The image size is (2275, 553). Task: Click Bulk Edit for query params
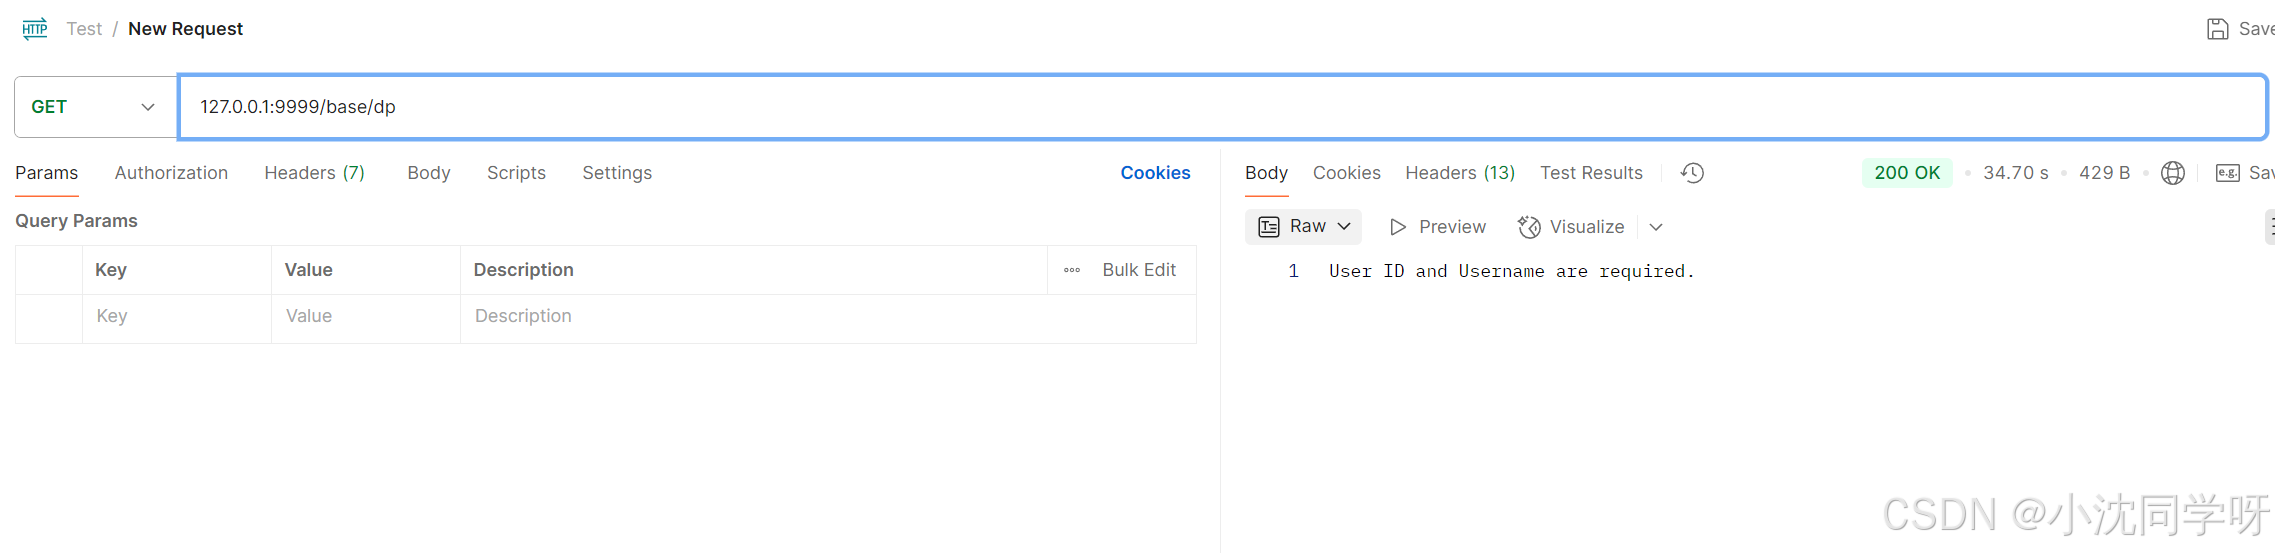pyautogui.click(x=1139, y=270)
